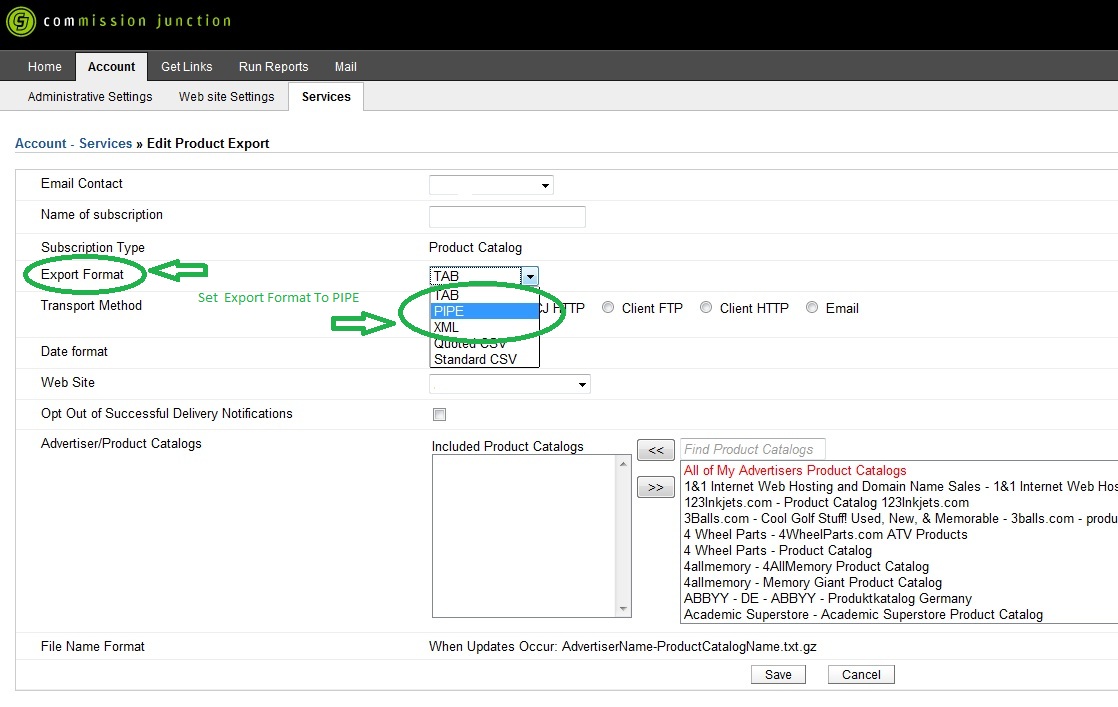This screenshot has width=1118, height=707.
Task: Choose PIPE from the export format list
Action: pyautogui.click(x=485, y=311)
